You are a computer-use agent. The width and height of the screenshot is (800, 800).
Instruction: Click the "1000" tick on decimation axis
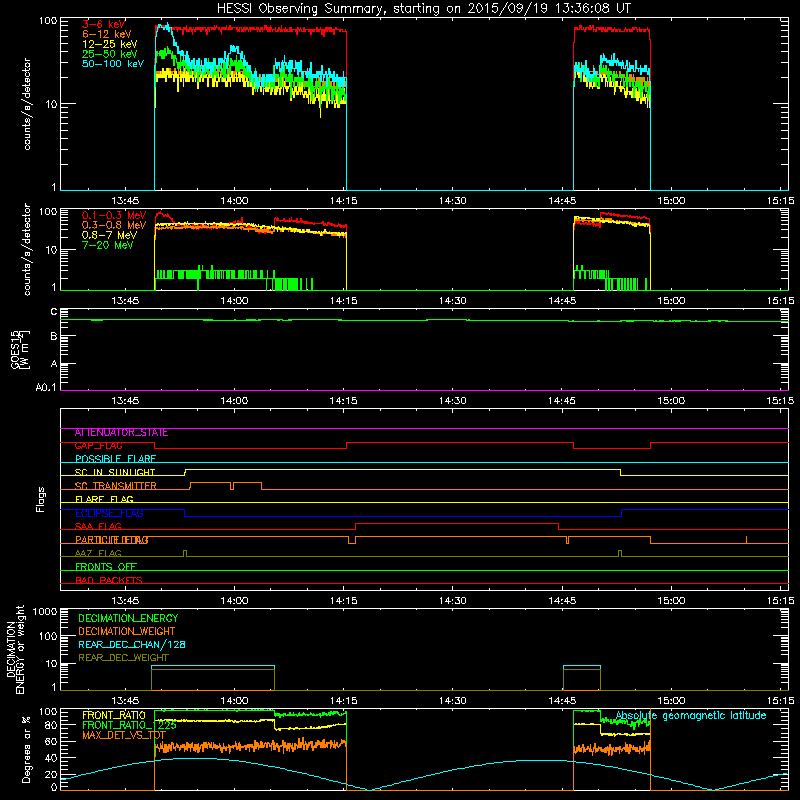(44, 612)
